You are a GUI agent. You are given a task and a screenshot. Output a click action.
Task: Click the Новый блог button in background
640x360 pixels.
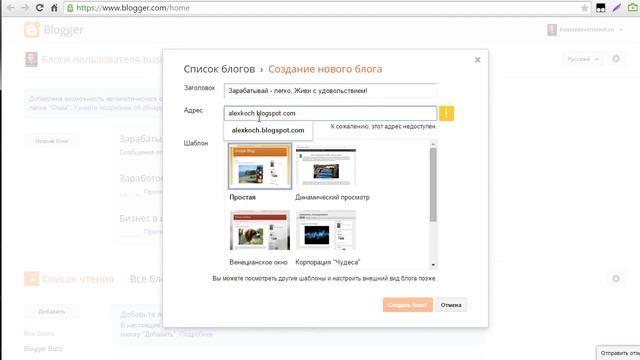click(52, 141)
